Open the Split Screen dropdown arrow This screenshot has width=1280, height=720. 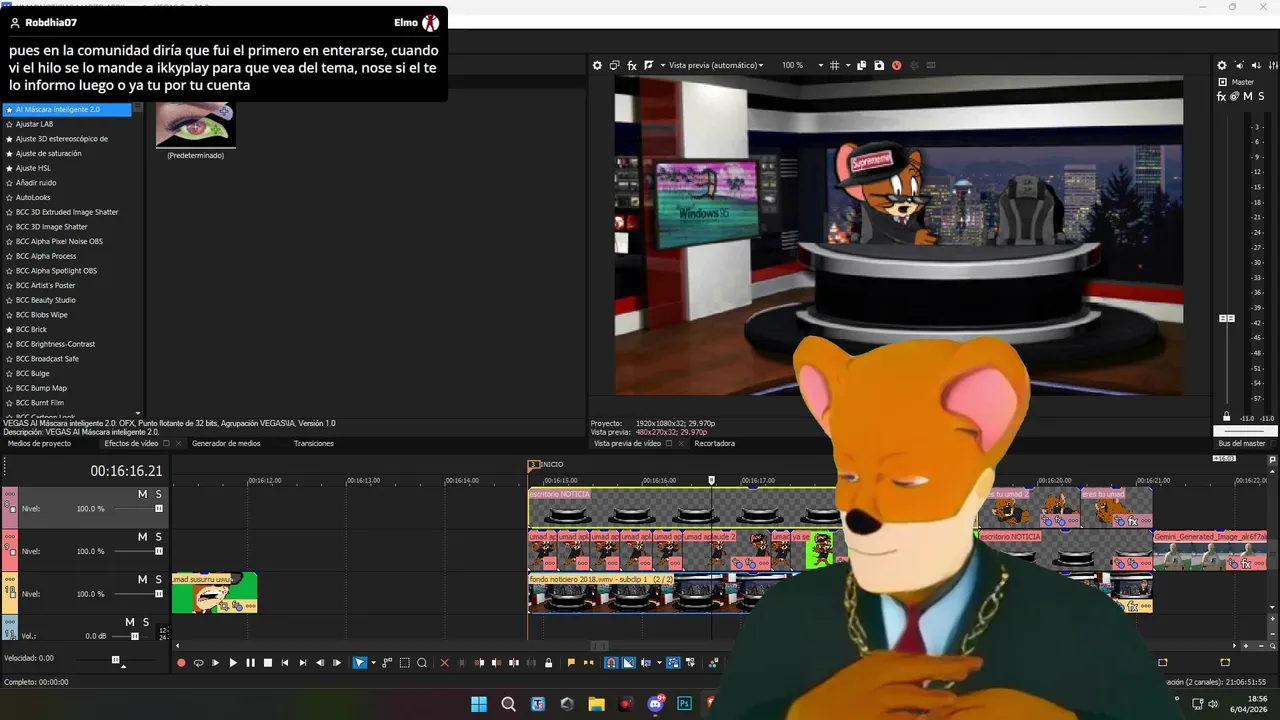point(661,65)
